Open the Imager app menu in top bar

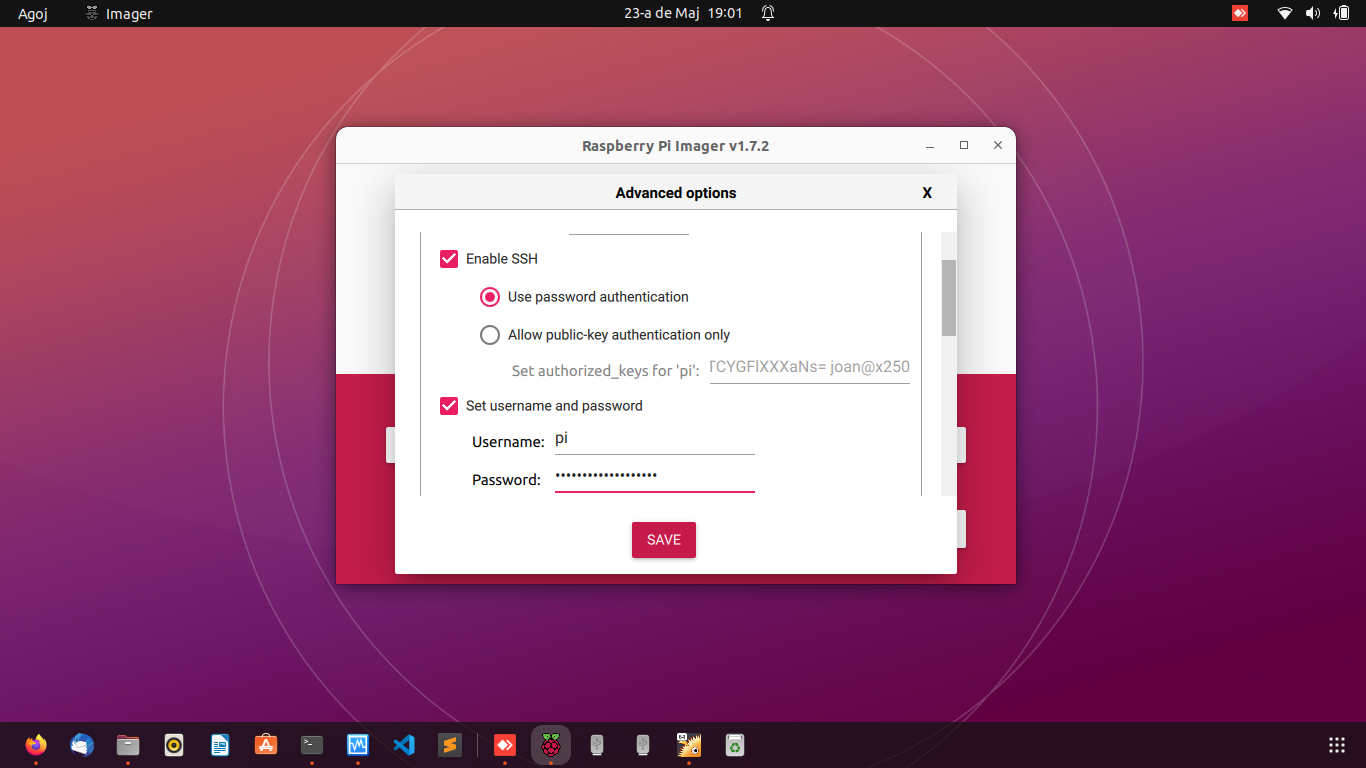pyautogui.click(x=119, y=14)
